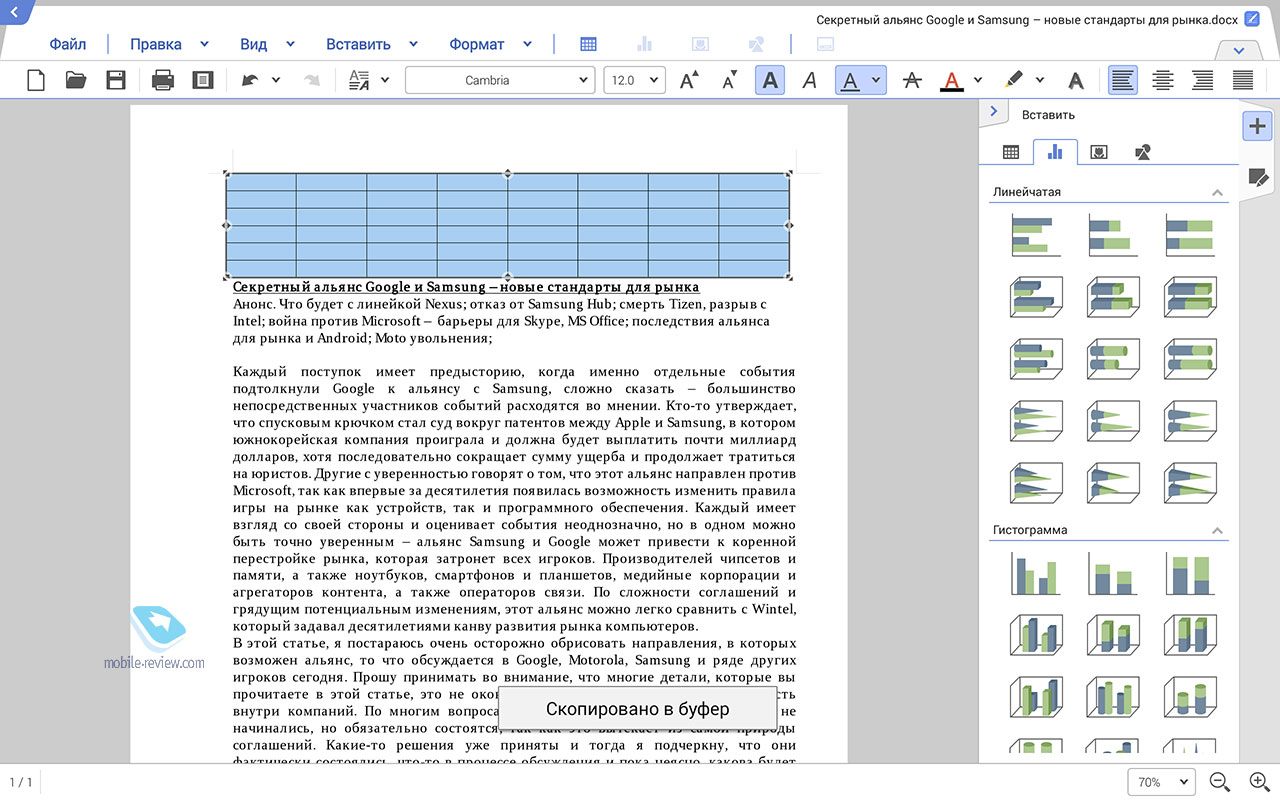This screenshot has width=1280, height=800.
Task: Choose stacked 2D bar chart thumbnail
Action: click(x=1113, y=235)
